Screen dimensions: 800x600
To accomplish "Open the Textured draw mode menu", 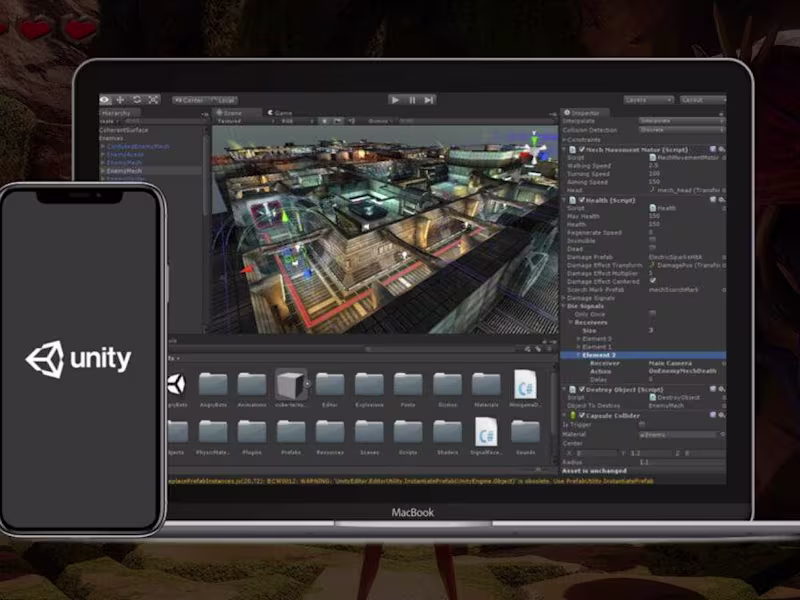I will [x=245, y=121].
